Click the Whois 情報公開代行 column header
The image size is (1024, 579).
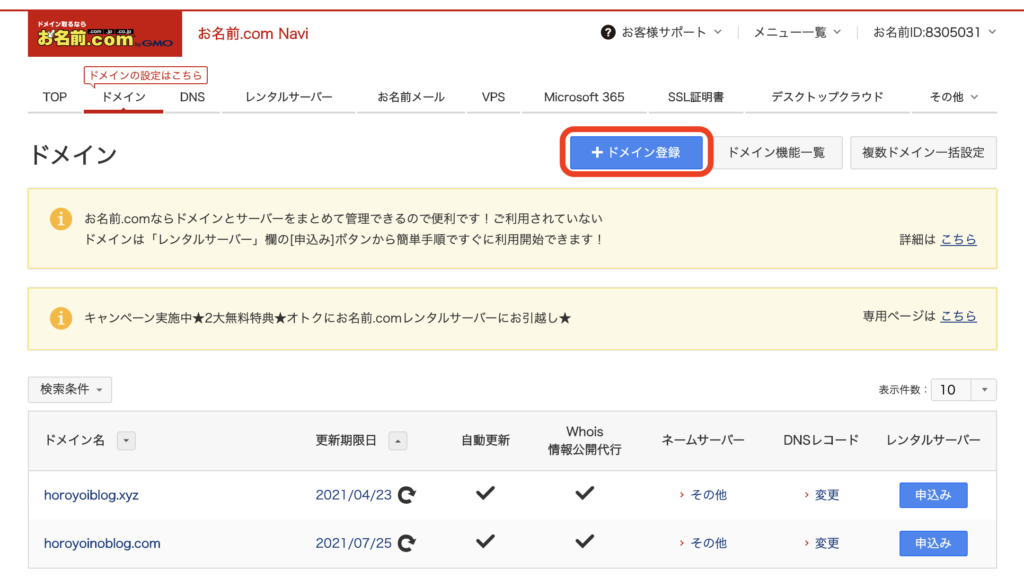(584, 441)
